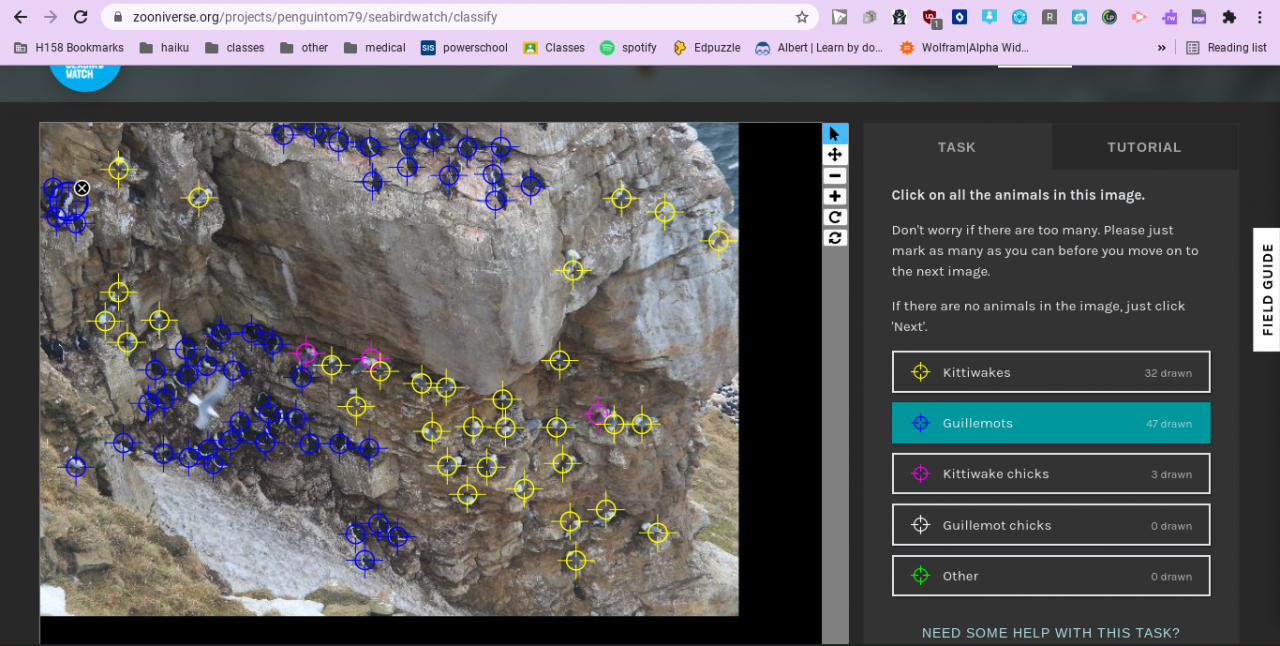Open the Wolfram|Alpha bookmark
1280x646 pixels.
pos(964,47)
